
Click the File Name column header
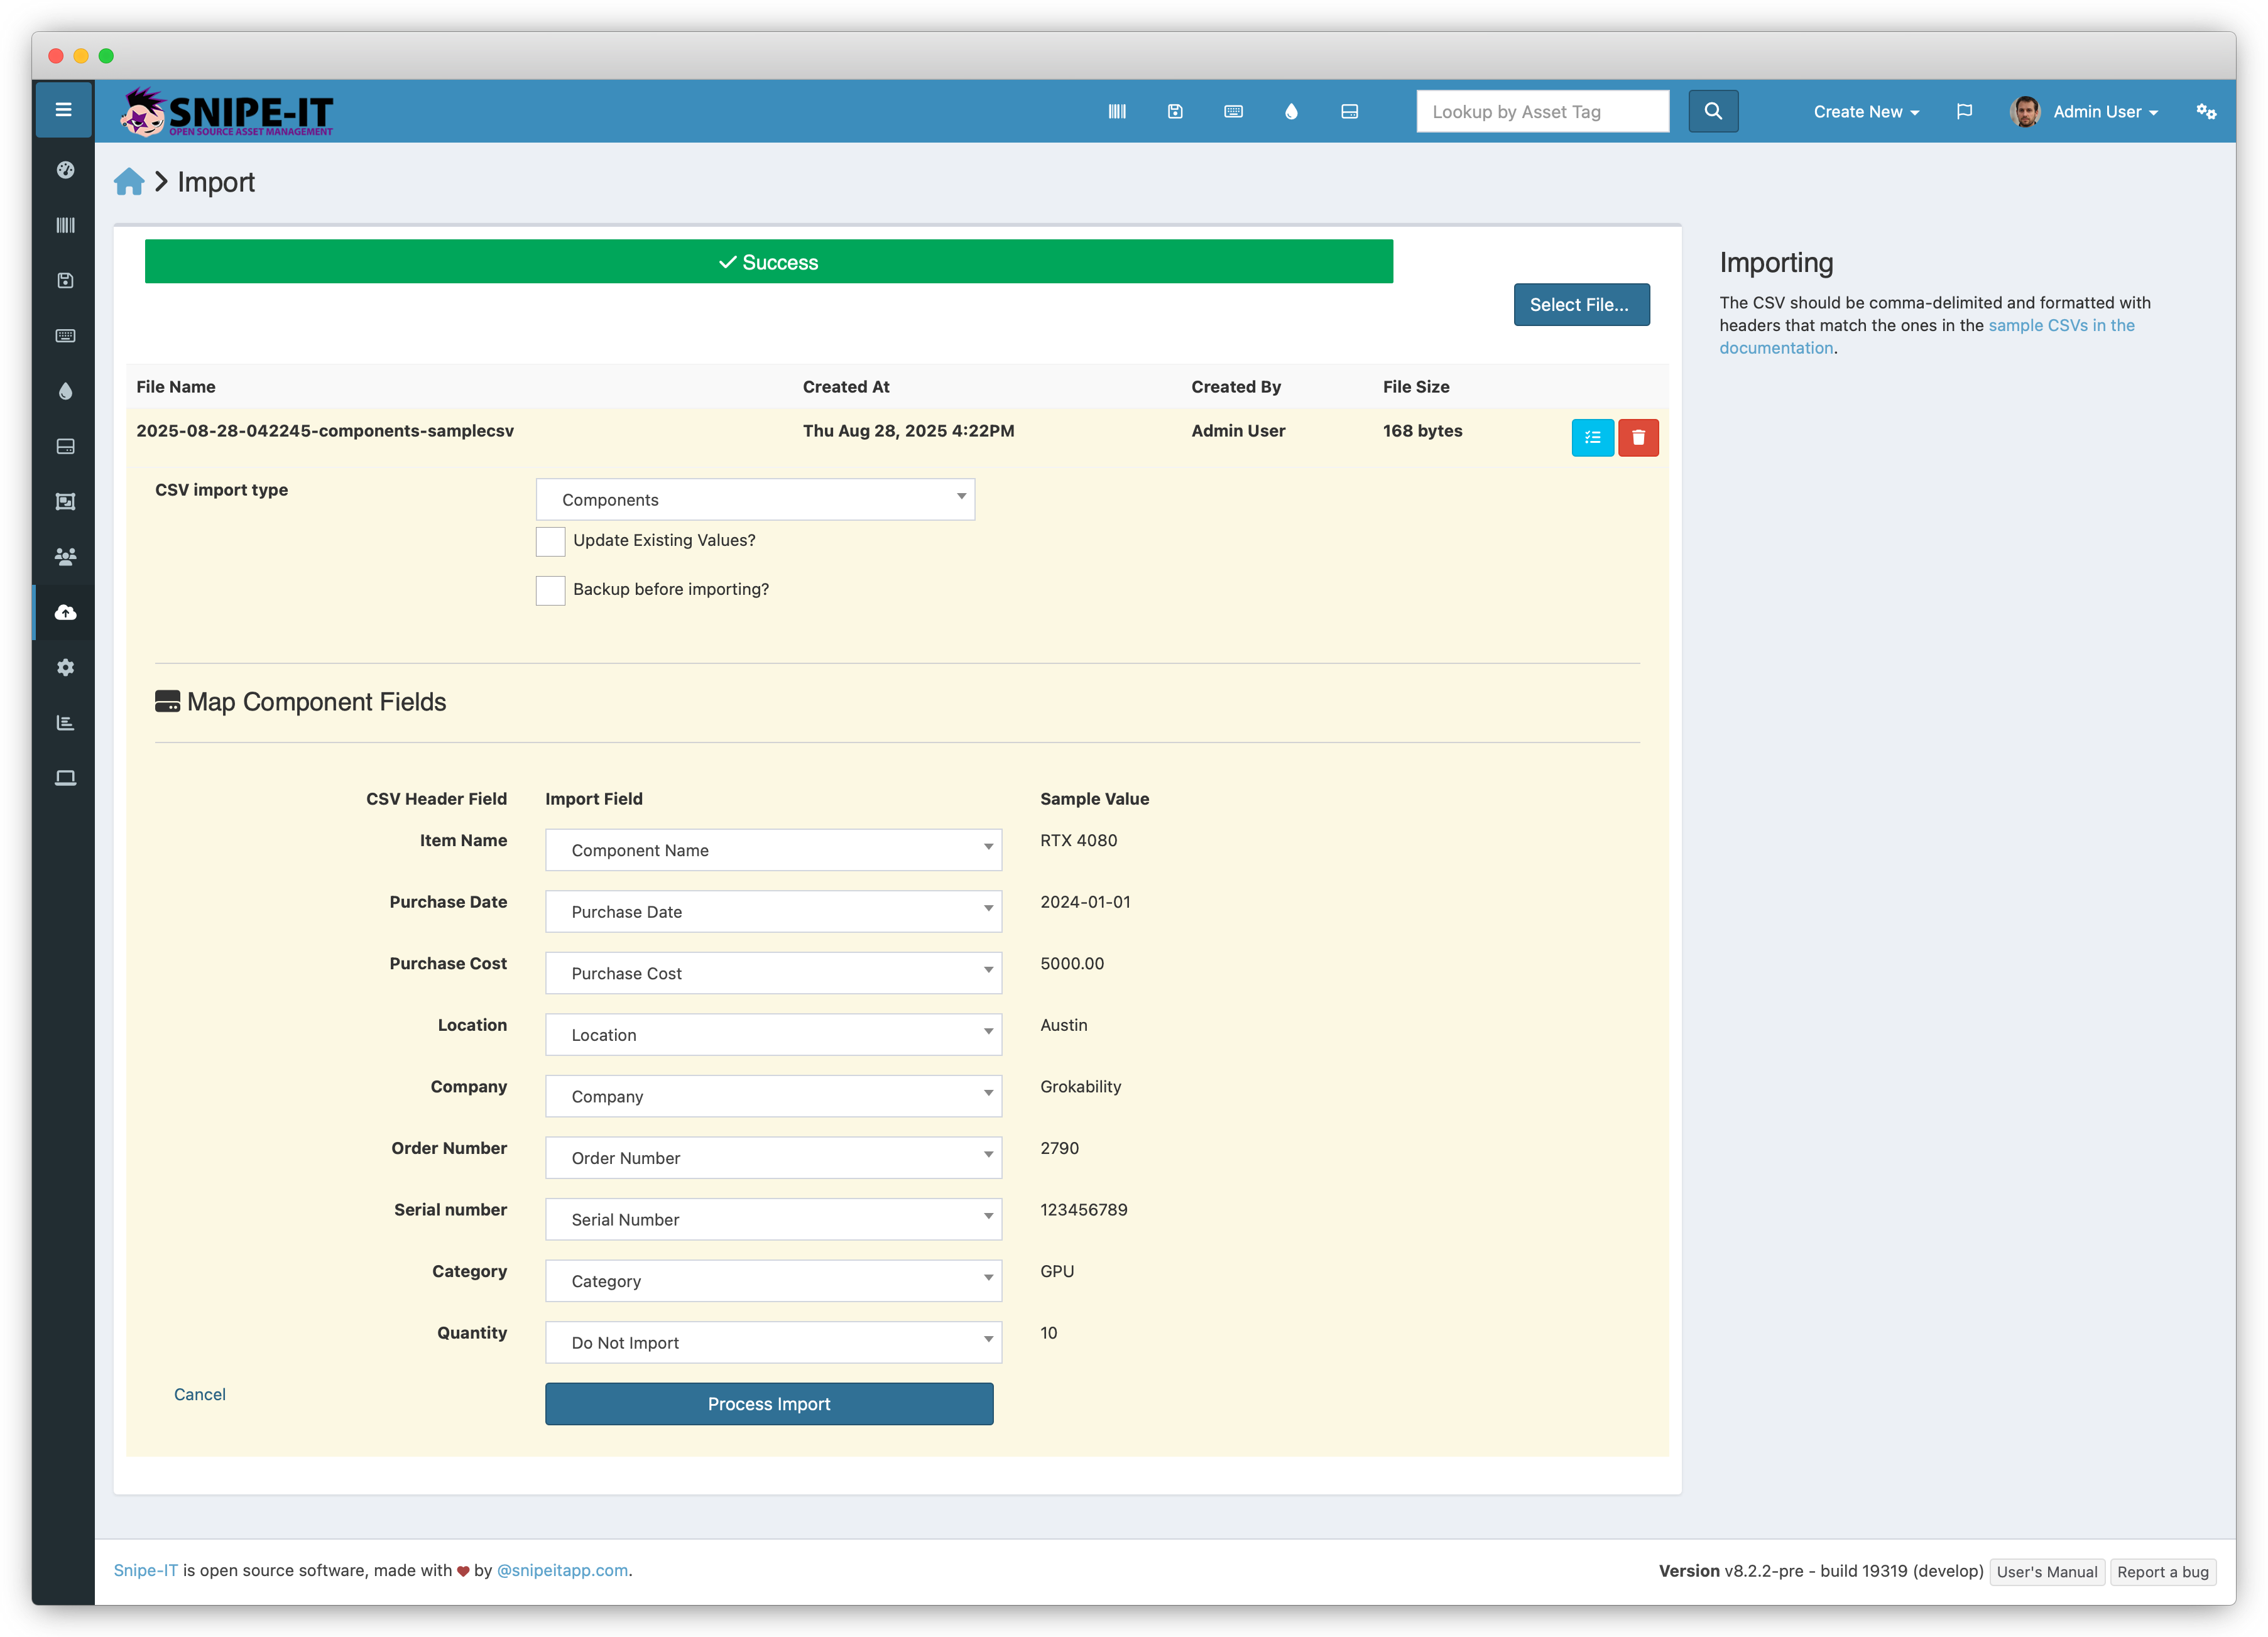click(x=176, y=386)
